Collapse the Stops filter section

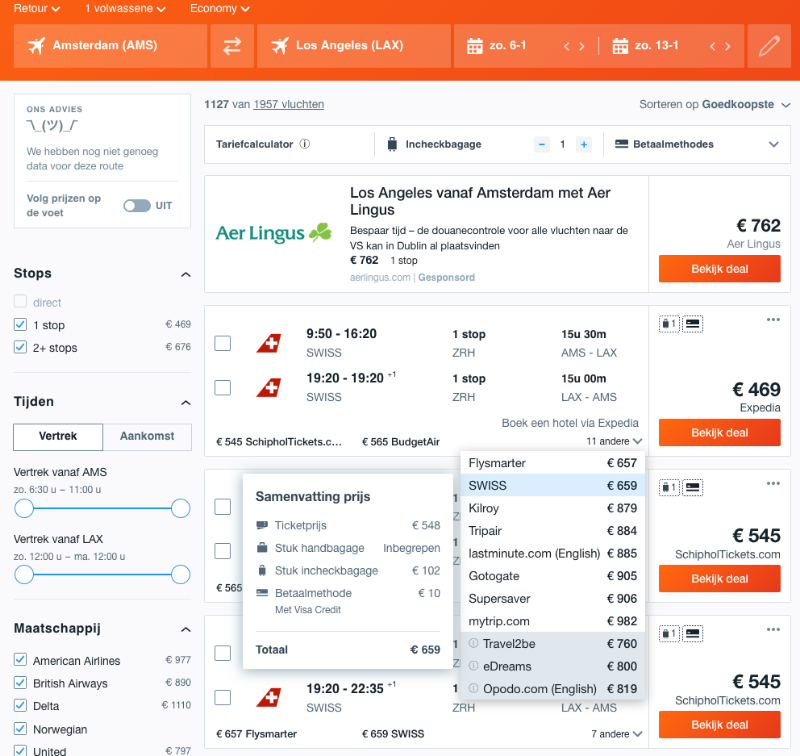185,274
